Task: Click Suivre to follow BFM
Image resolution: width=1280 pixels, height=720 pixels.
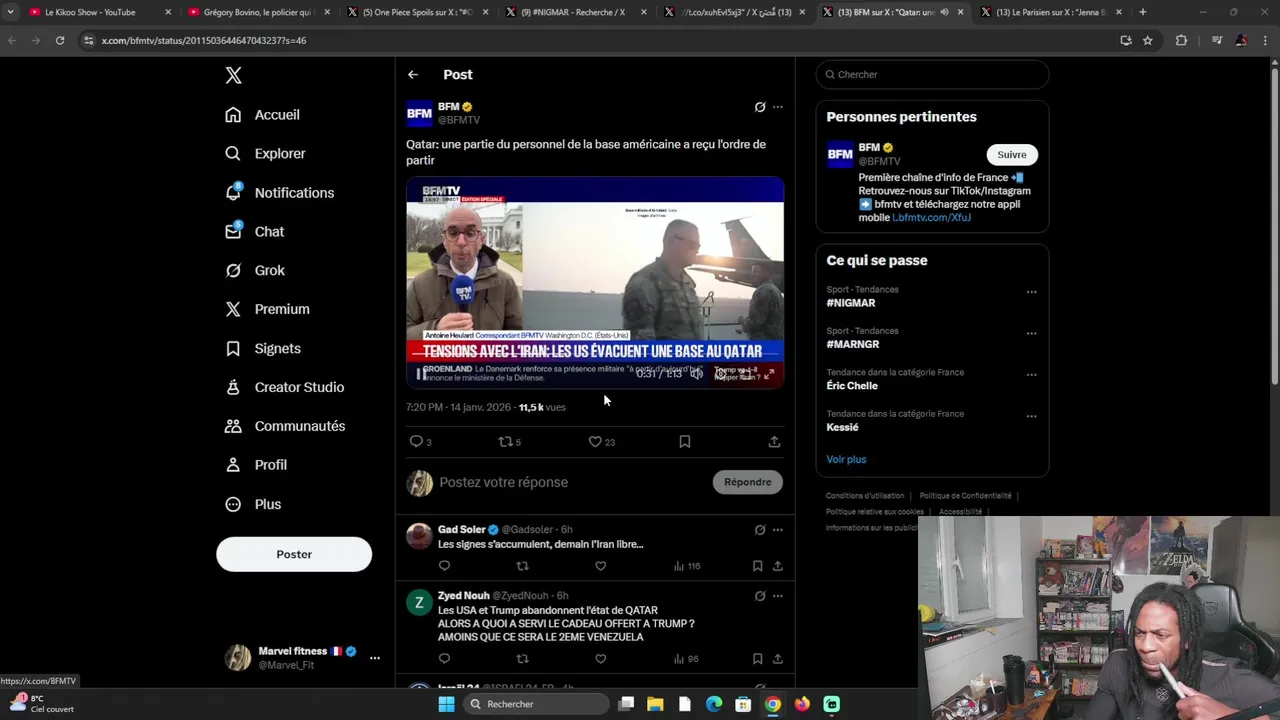Action: pyautogui.click(x=1012, y=155)
